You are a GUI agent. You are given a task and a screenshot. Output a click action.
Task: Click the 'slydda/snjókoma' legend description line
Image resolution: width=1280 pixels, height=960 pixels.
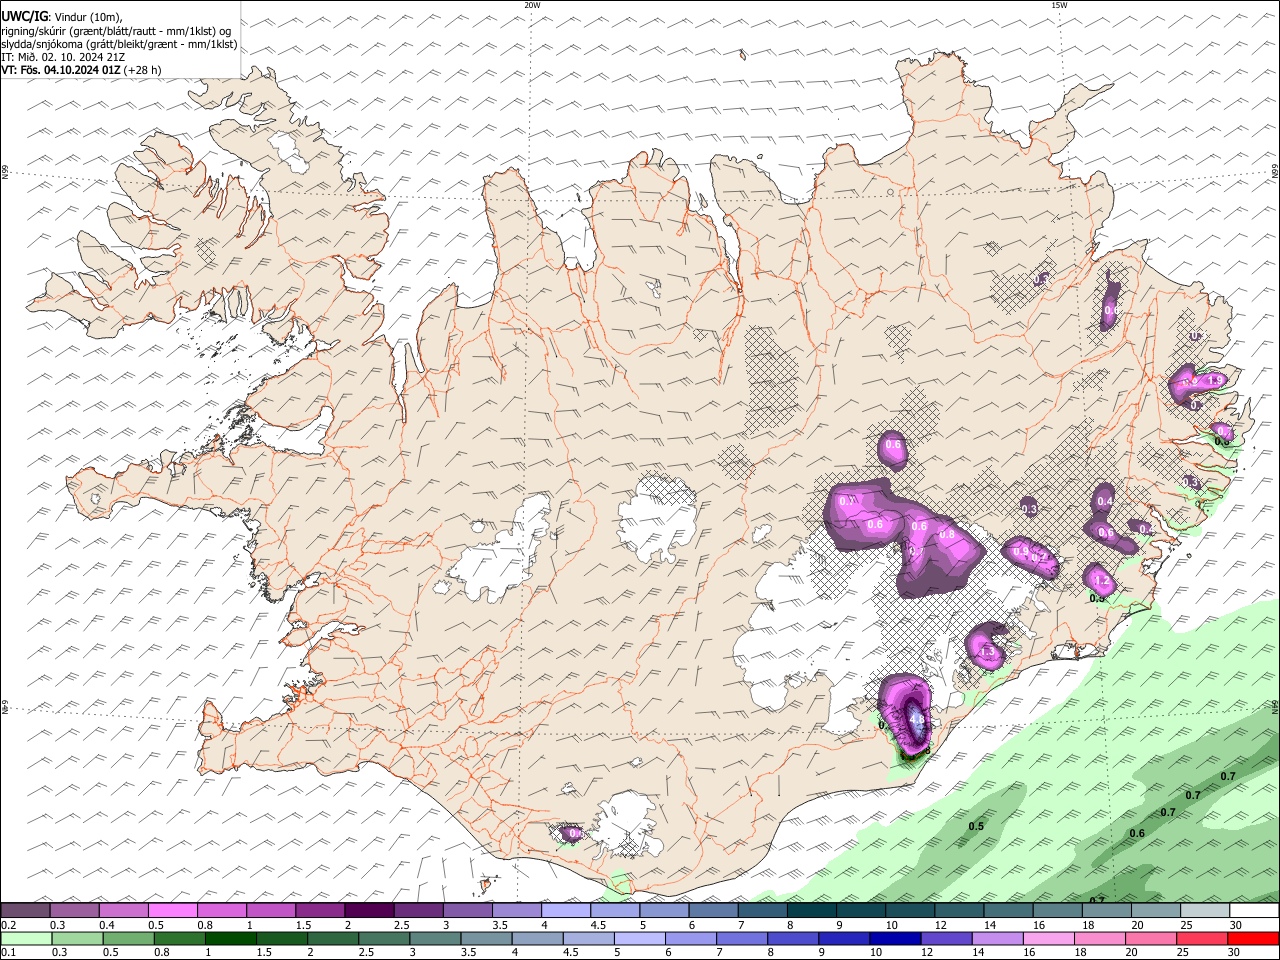(119, 44)
